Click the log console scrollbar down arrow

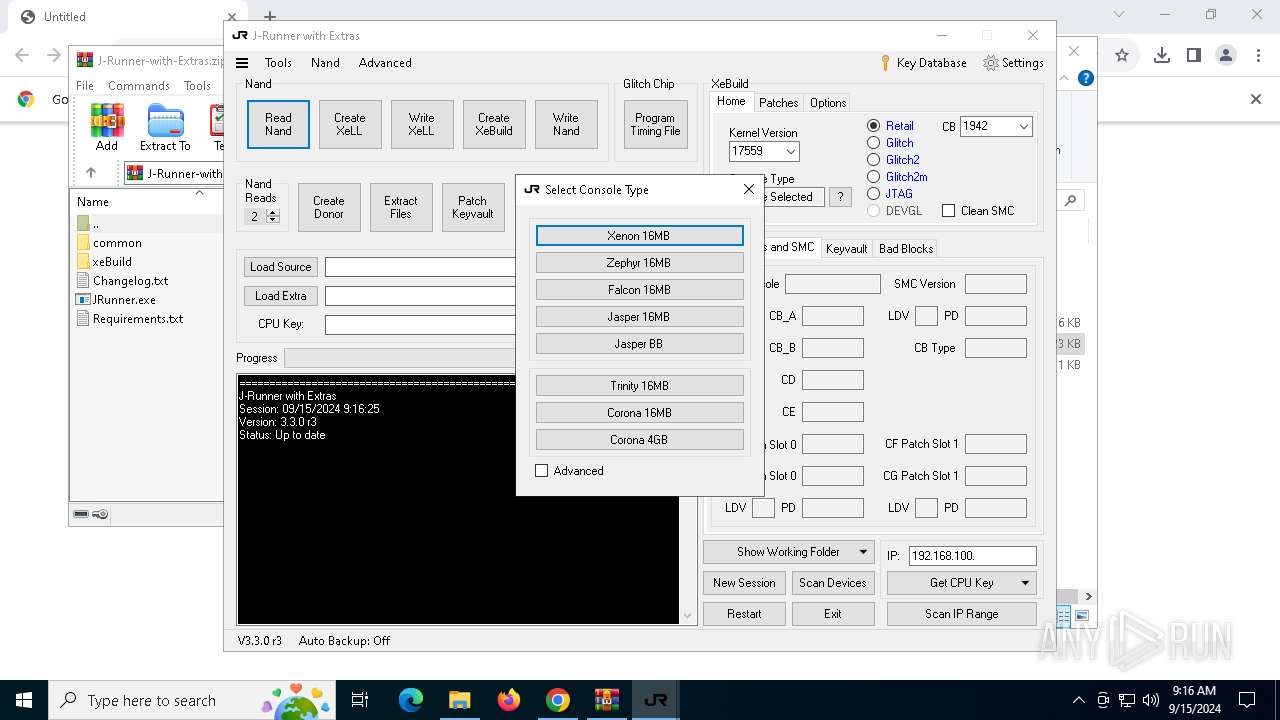click(686, 615)
